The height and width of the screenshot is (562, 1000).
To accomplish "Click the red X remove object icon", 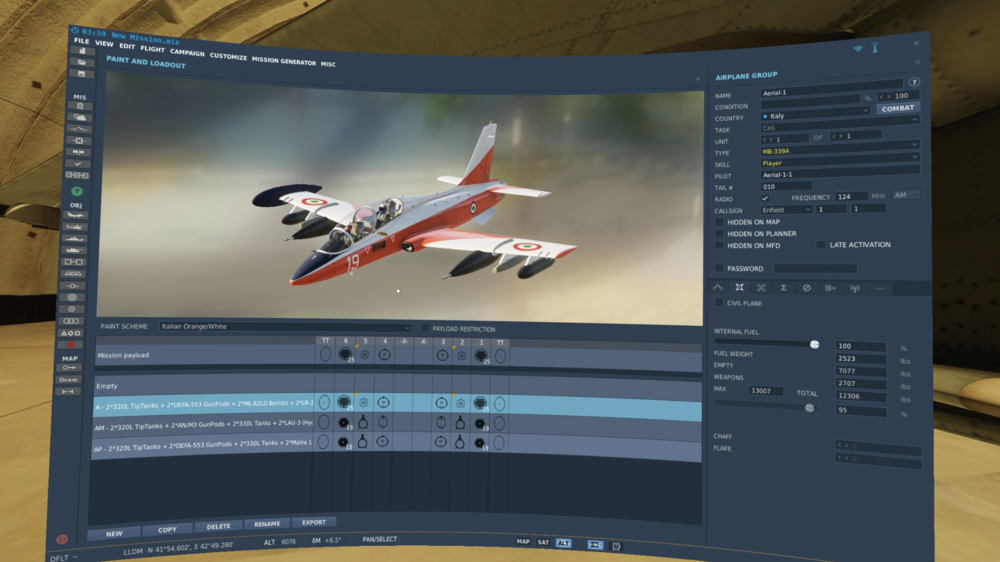I will tap(70, 345).
